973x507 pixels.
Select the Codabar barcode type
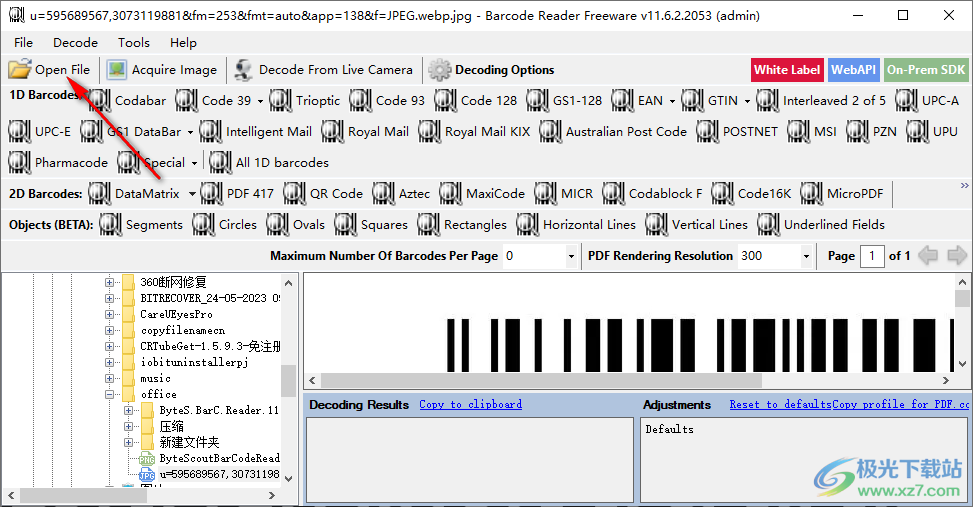pos(127,101)
